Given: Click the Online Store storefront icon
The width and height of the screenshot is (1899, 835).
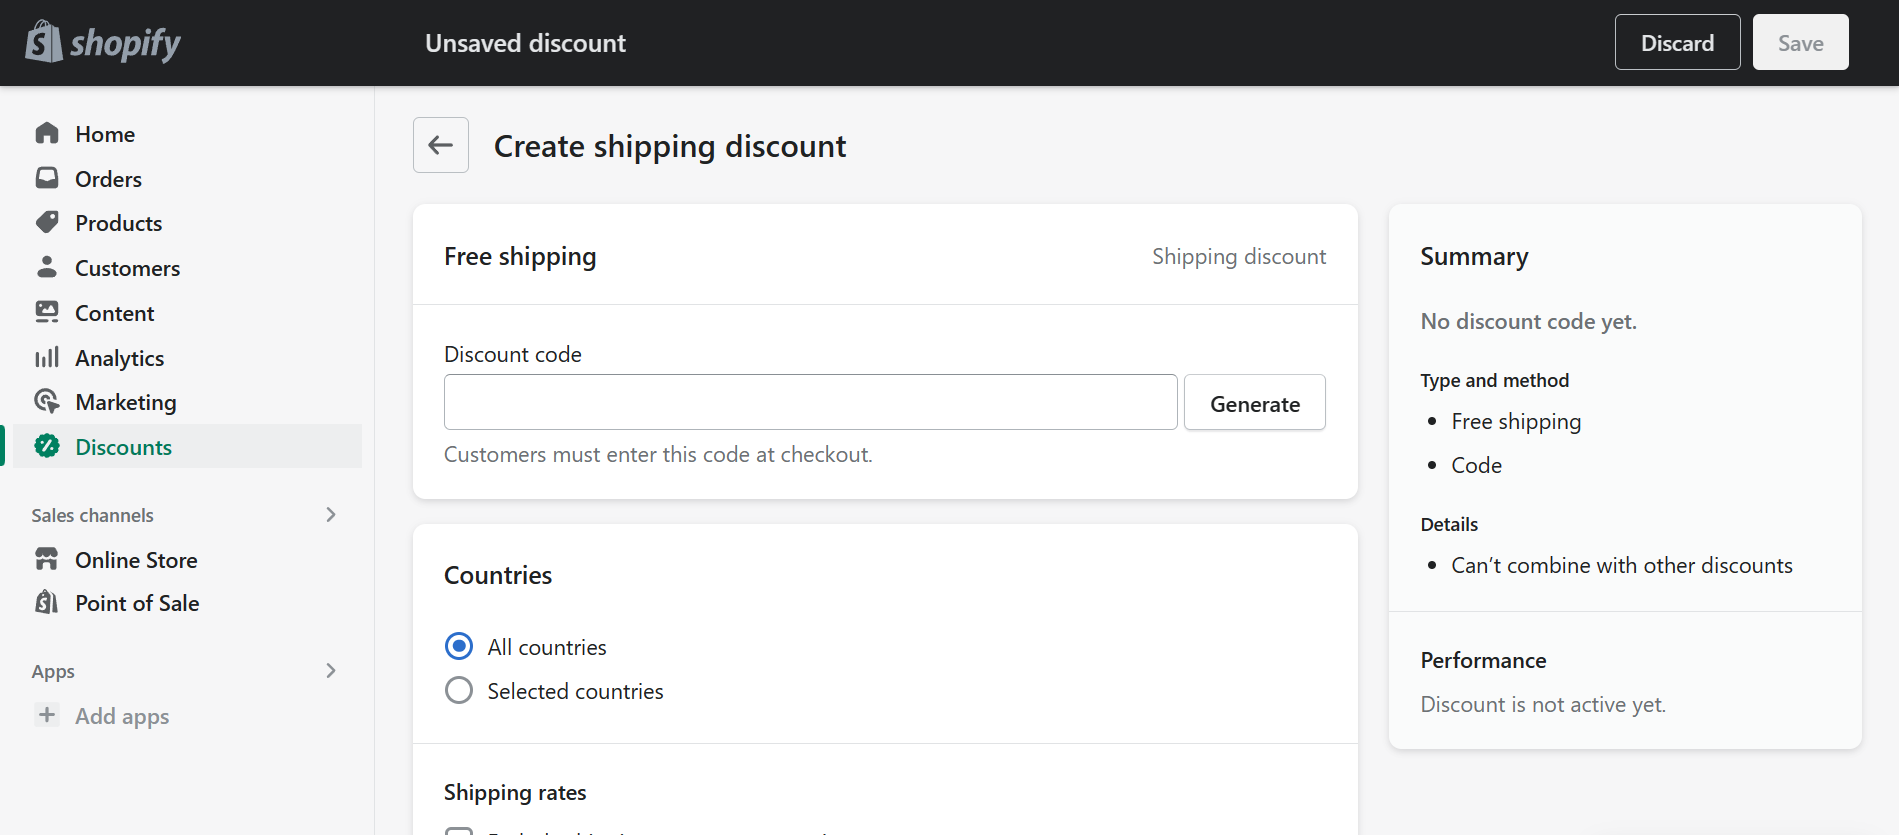Looking at the screenshot, I should point(47,559).
